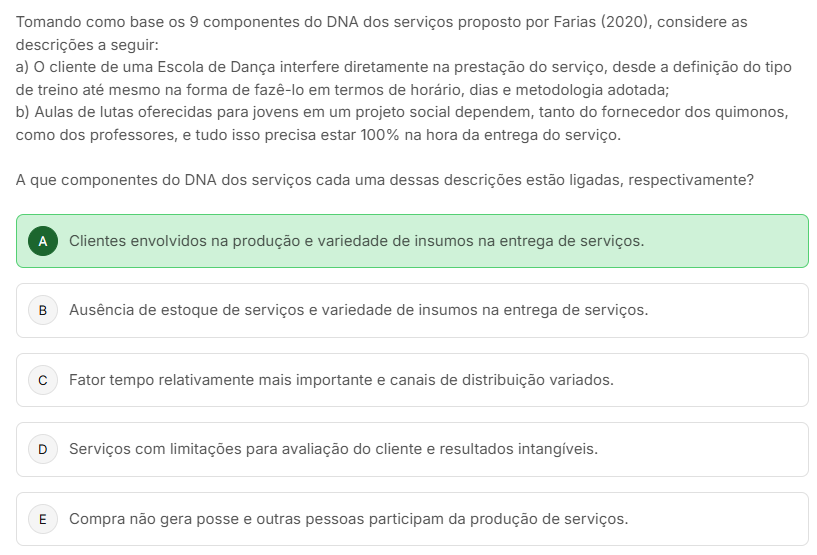Click the green letter A badge

point(42,241)
